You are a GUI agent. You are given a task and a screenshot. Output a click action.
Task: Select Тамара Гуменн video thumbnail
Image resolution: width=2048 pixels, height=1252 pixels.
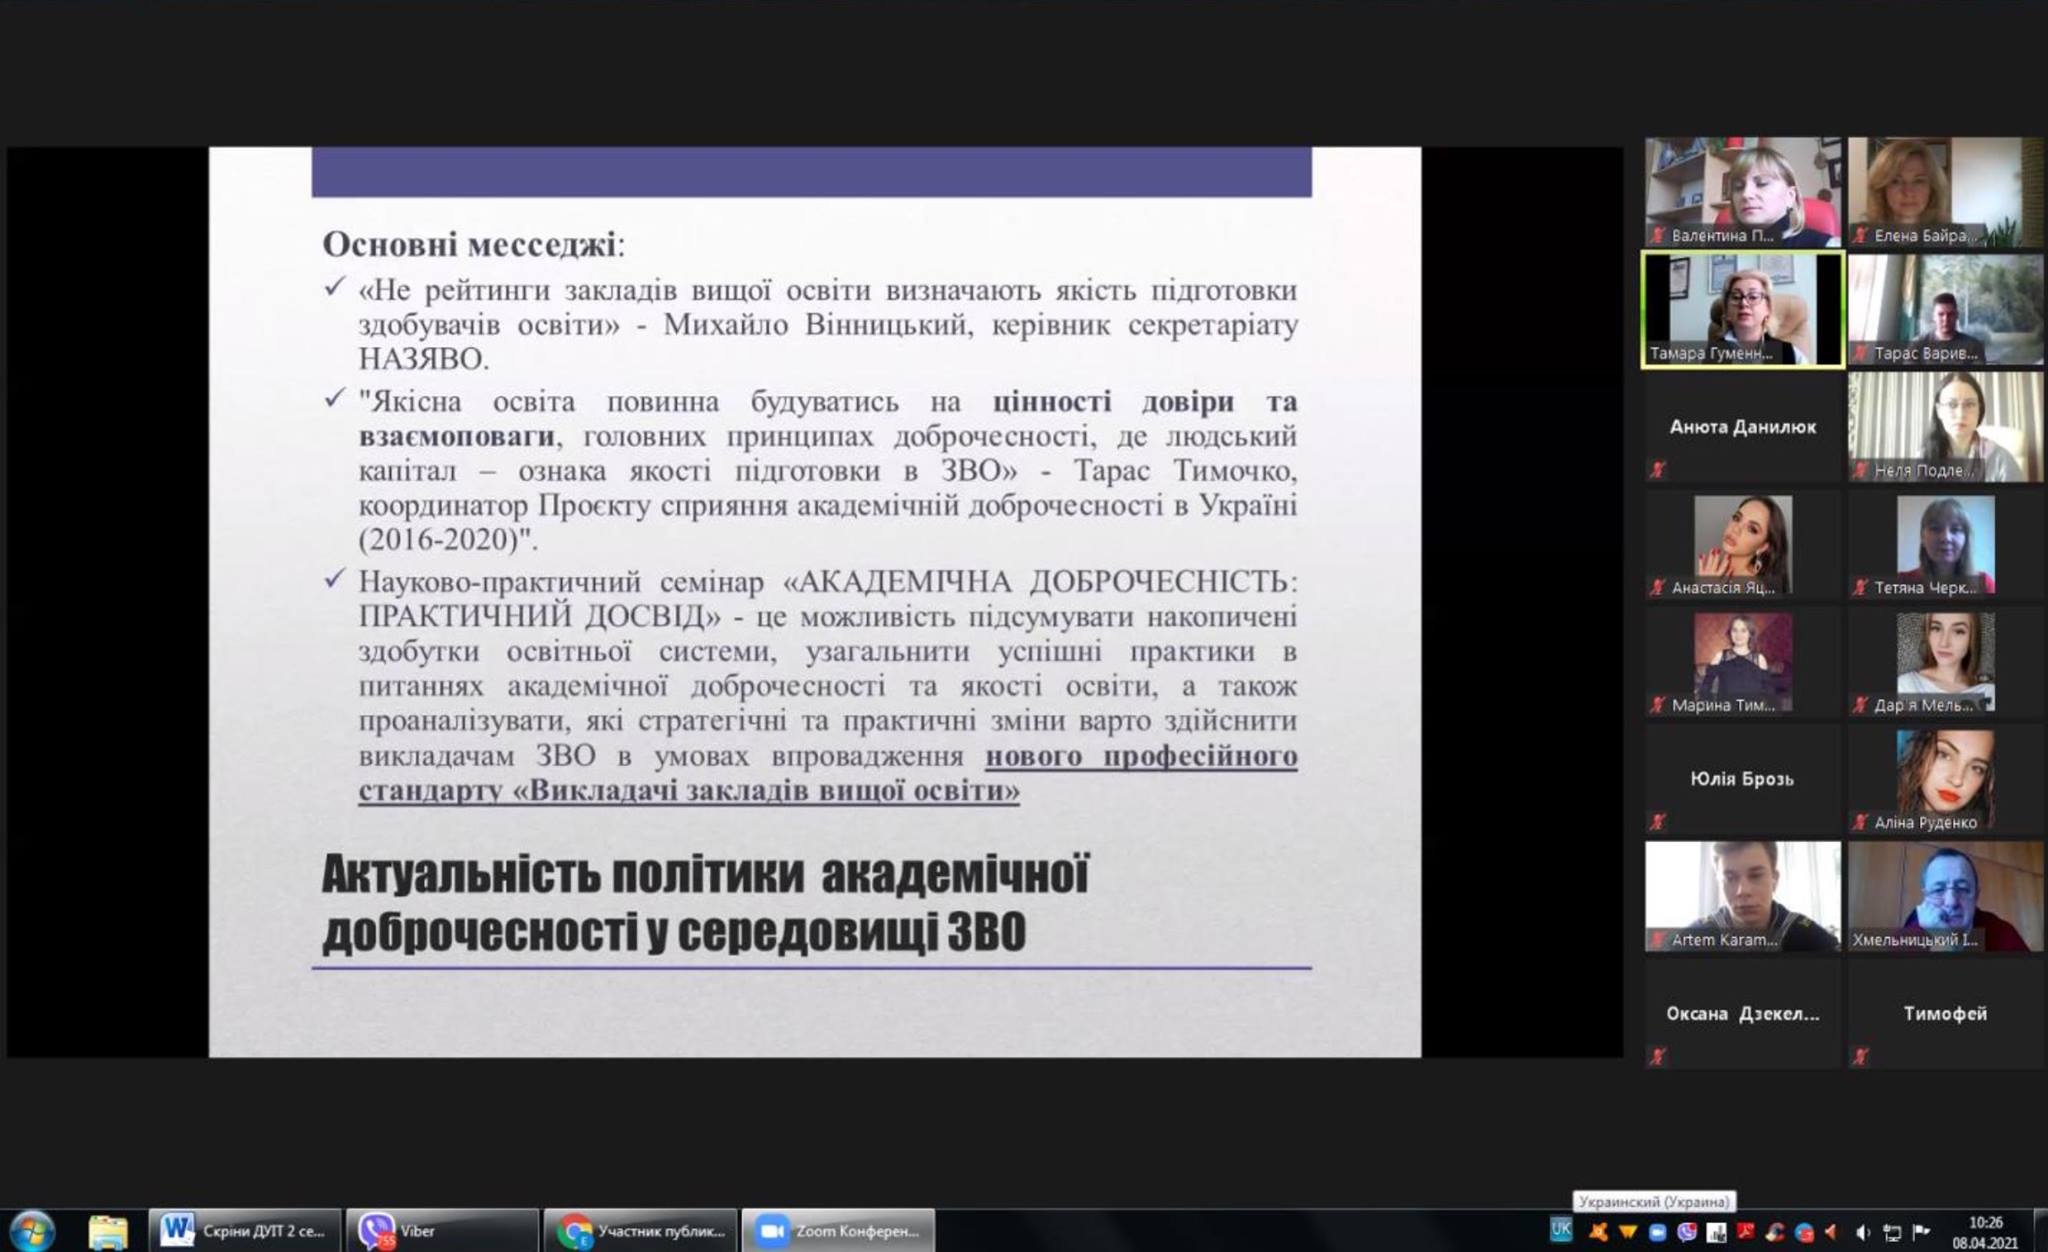point(1743,309)
